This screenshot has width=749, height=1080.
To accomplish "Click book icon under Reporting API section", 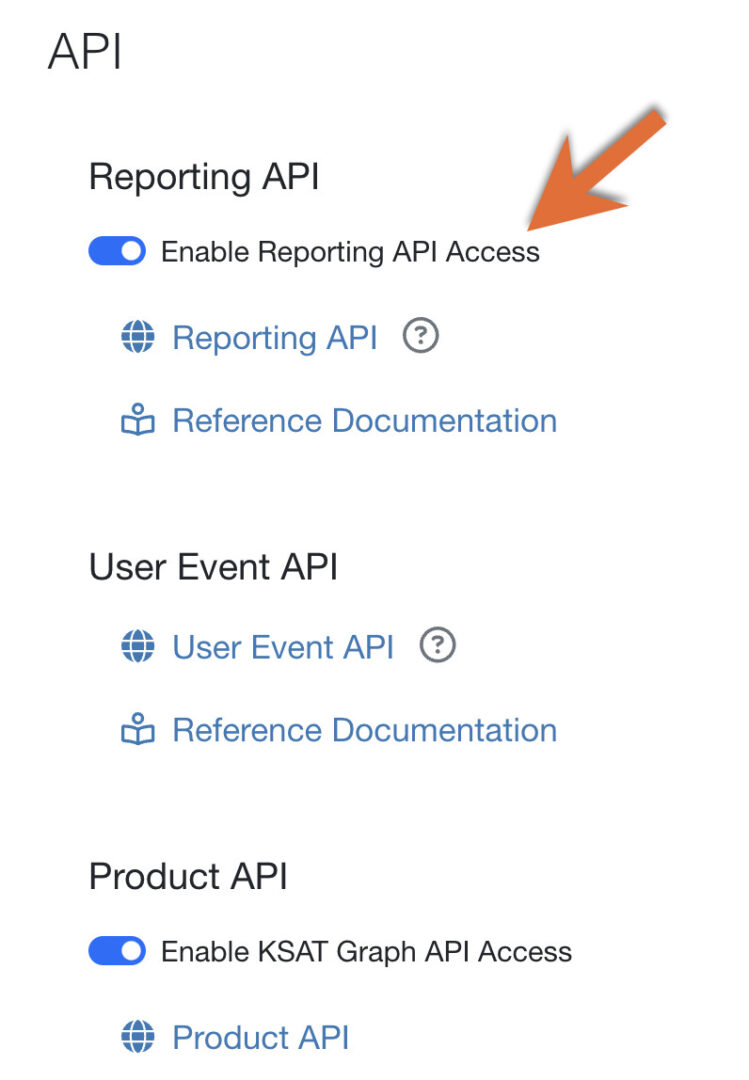I will [x=138, y=419].
